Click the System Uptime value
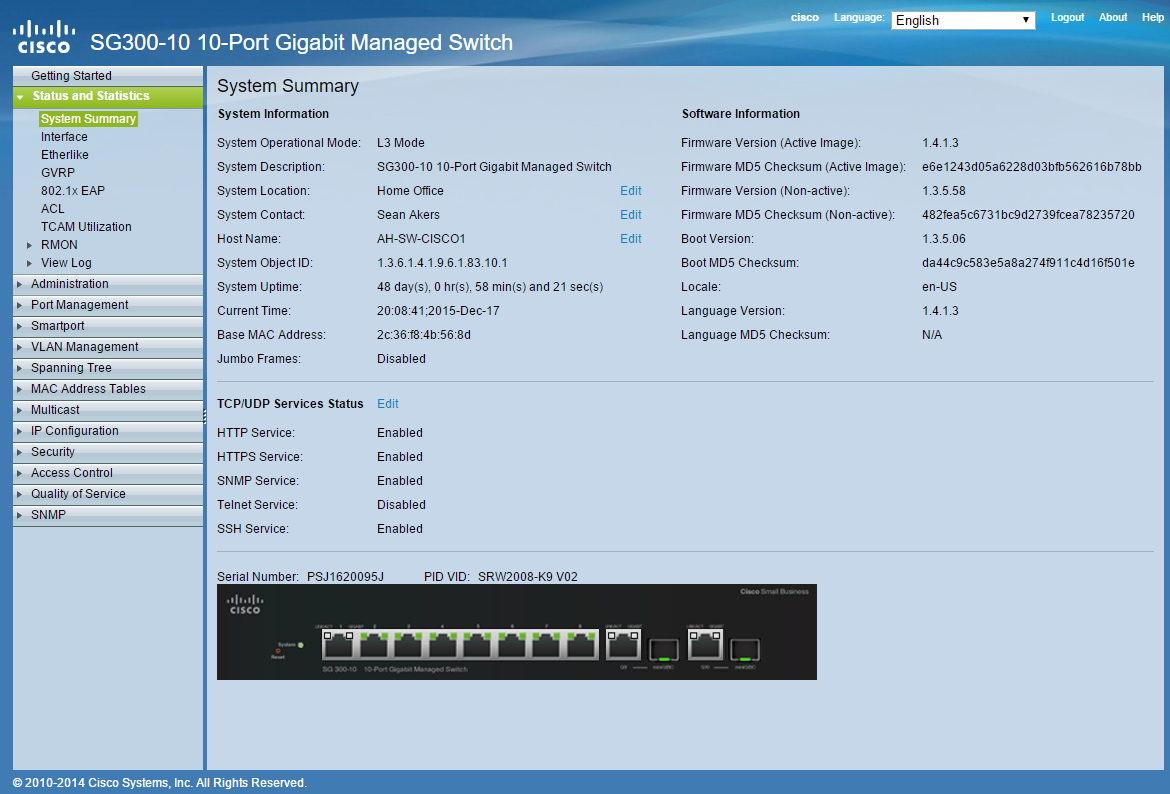 [x=490, y=287]
